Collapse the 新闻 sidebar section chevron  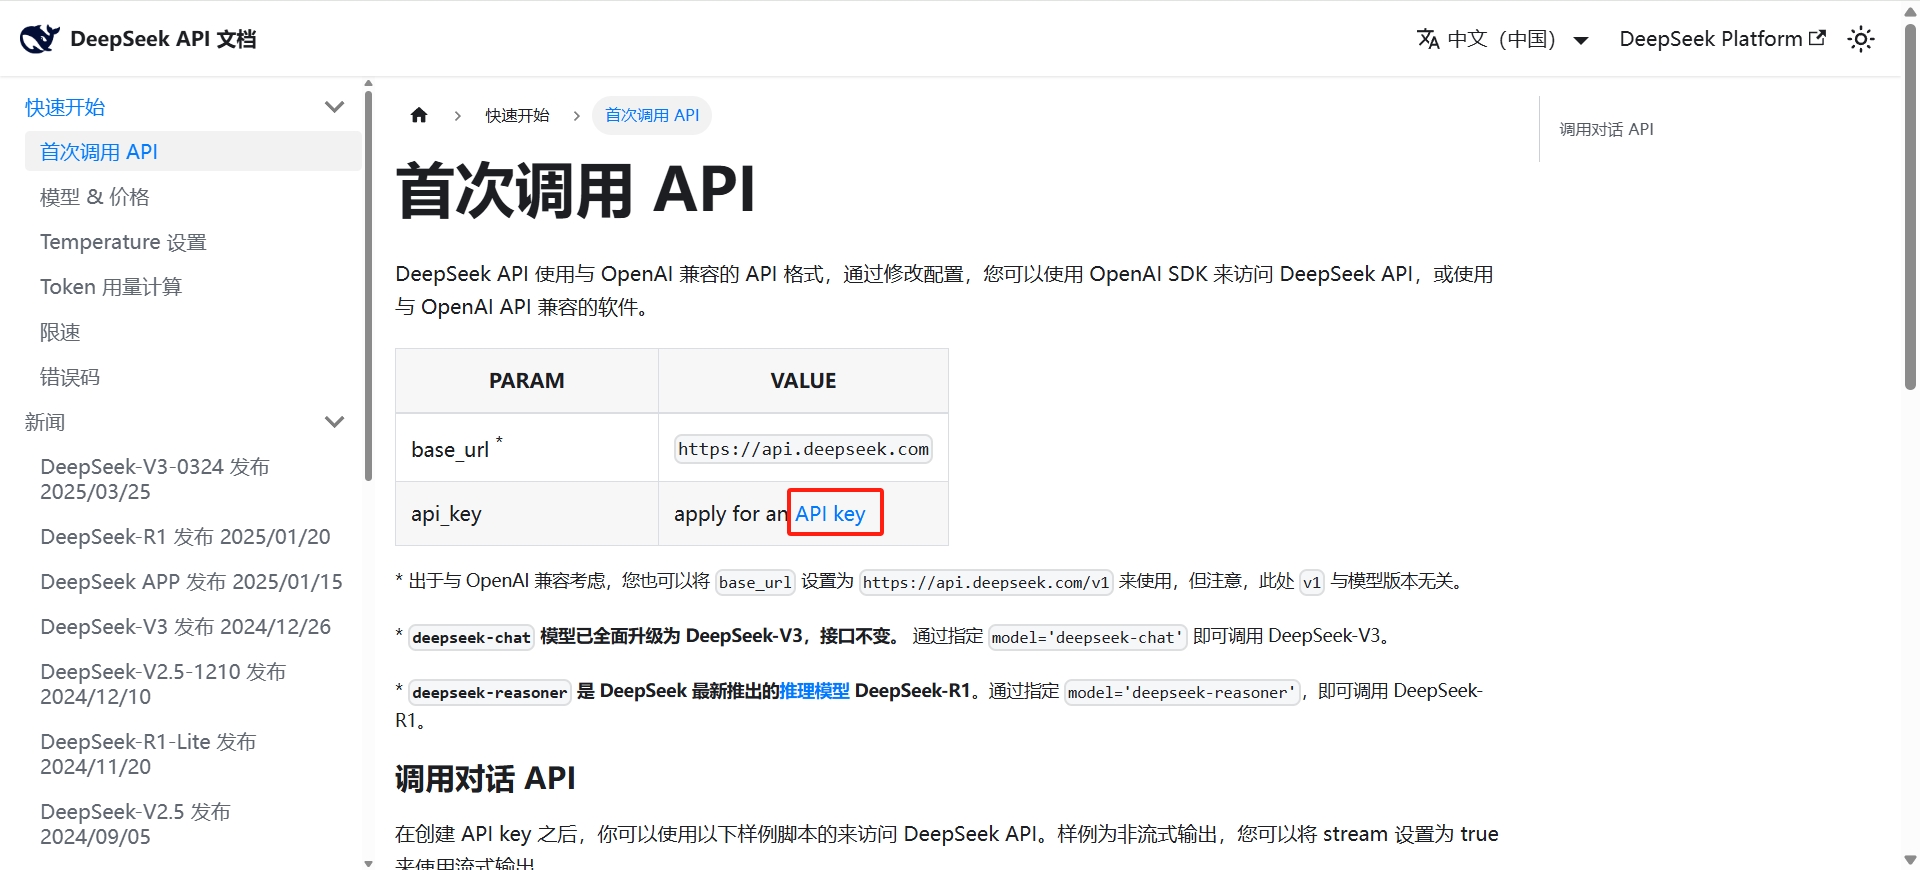(x=335, y=422)
